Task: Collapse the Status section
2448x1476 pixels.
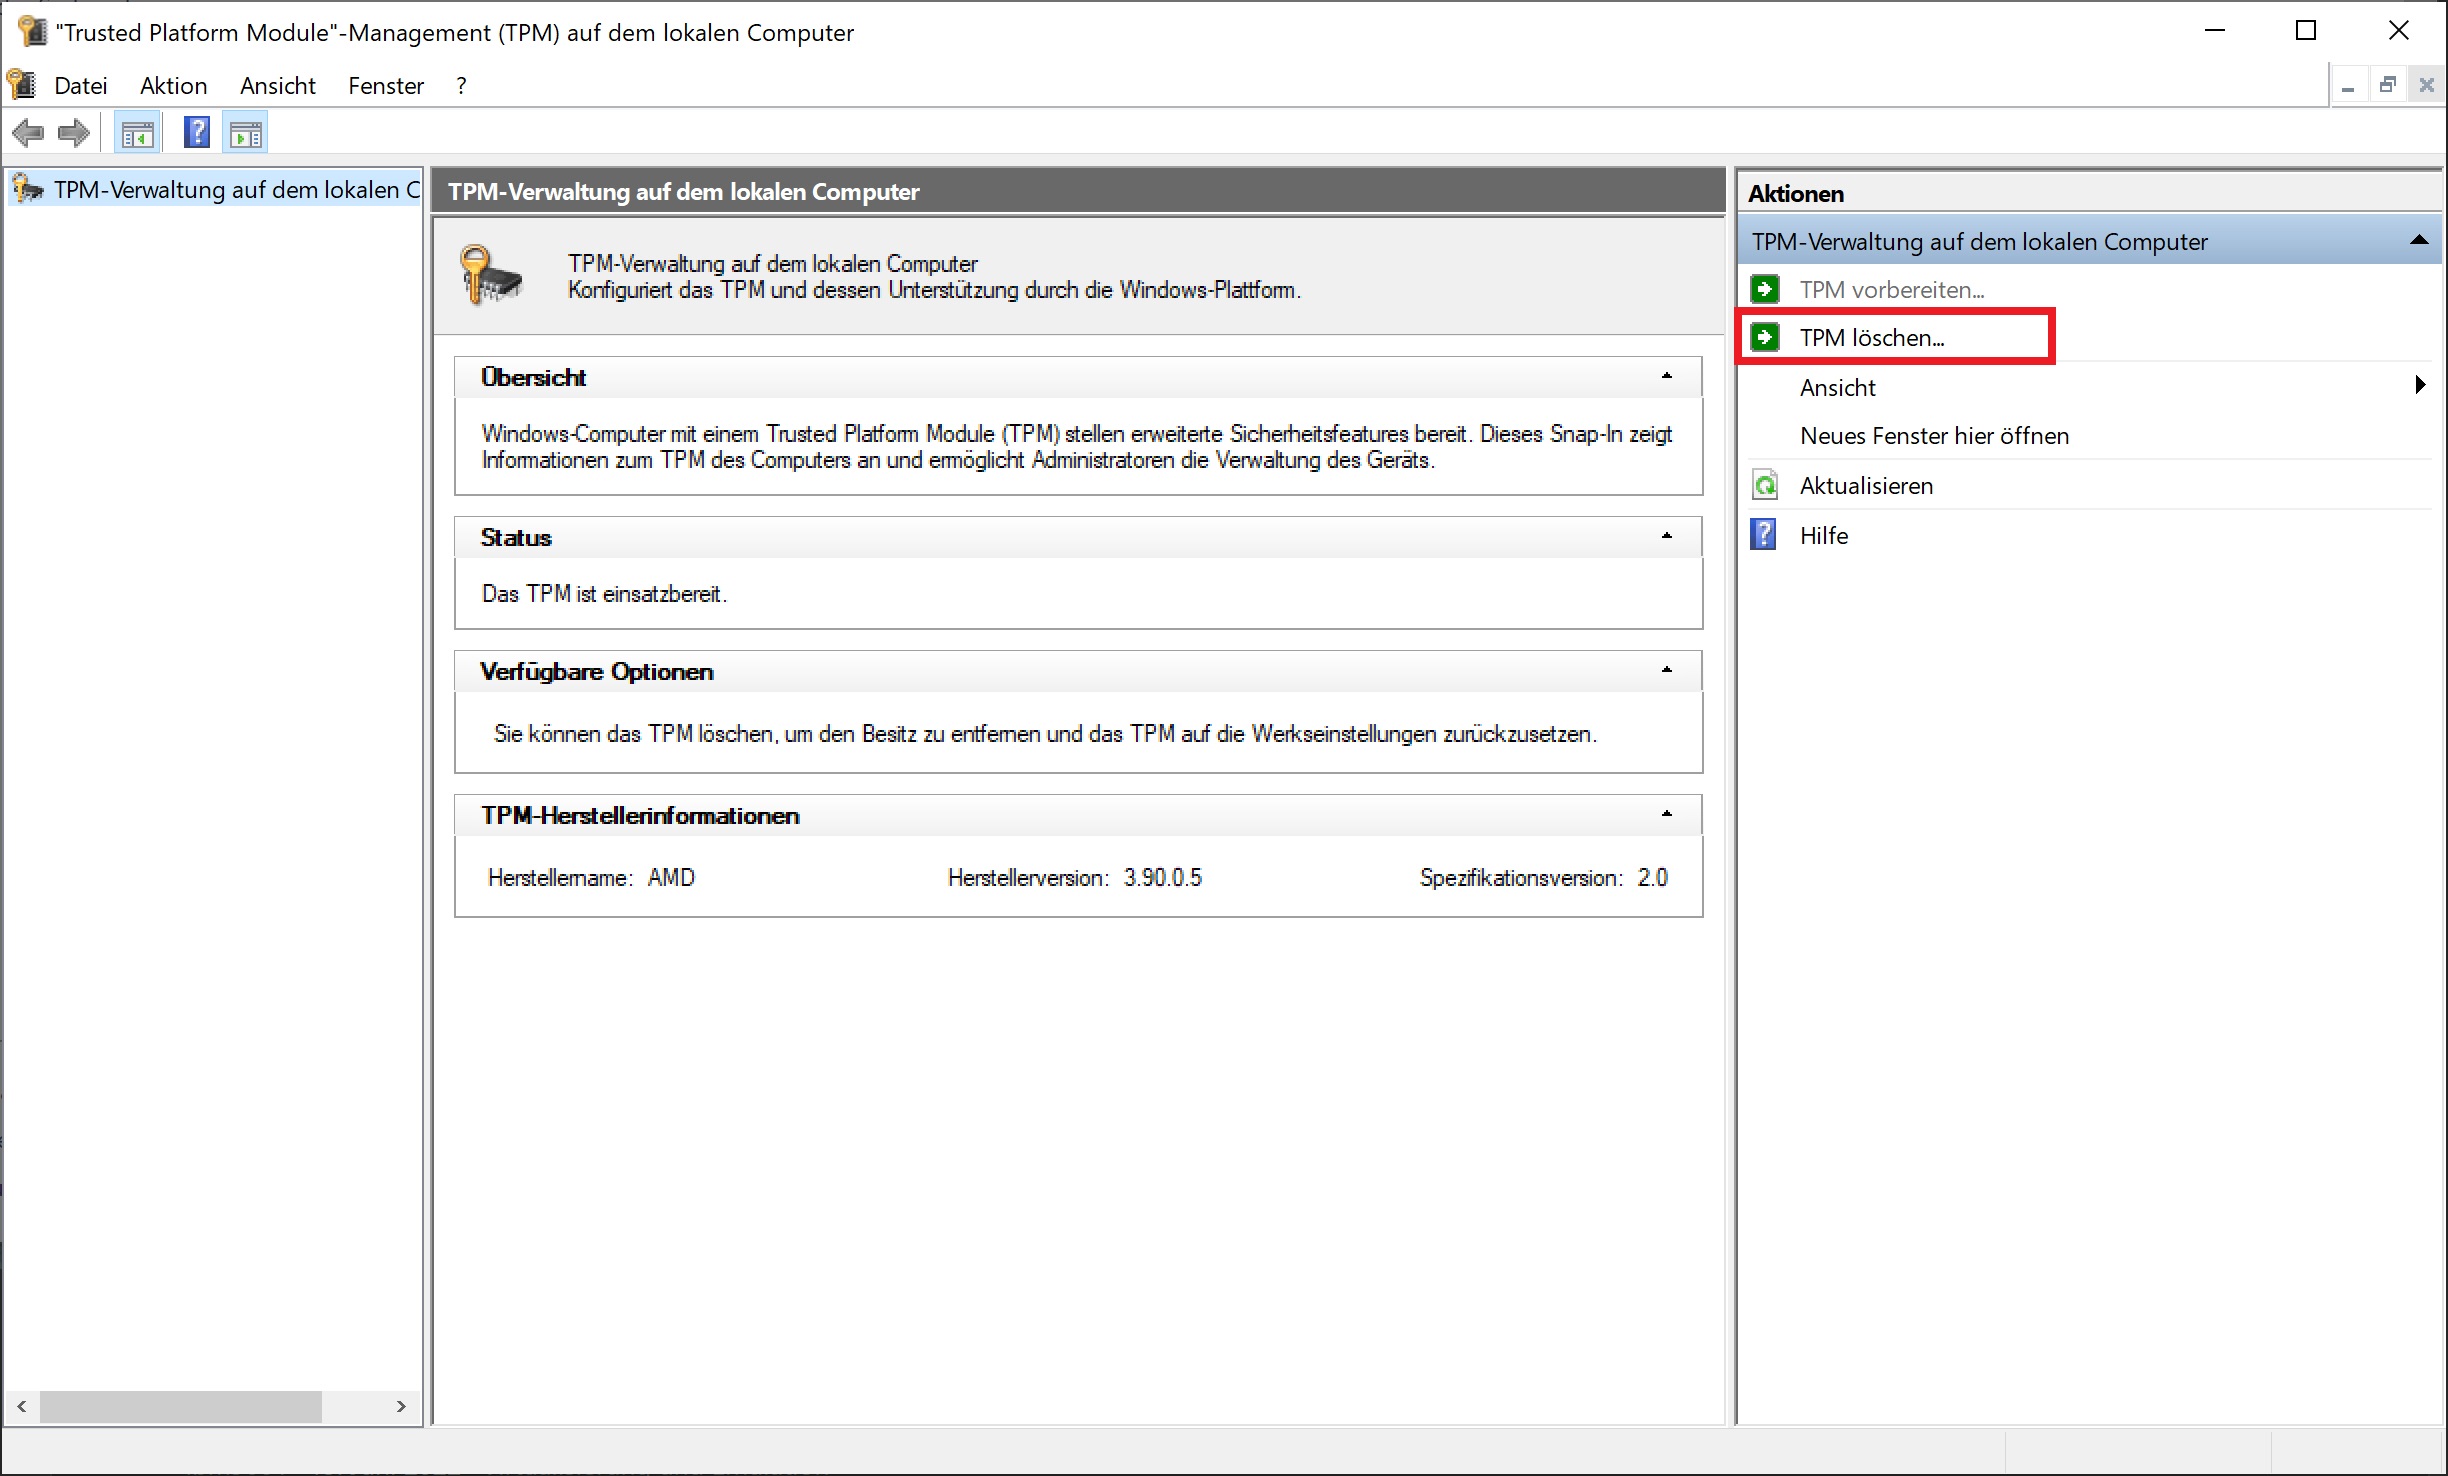Action: click(x=1666, y=536)
